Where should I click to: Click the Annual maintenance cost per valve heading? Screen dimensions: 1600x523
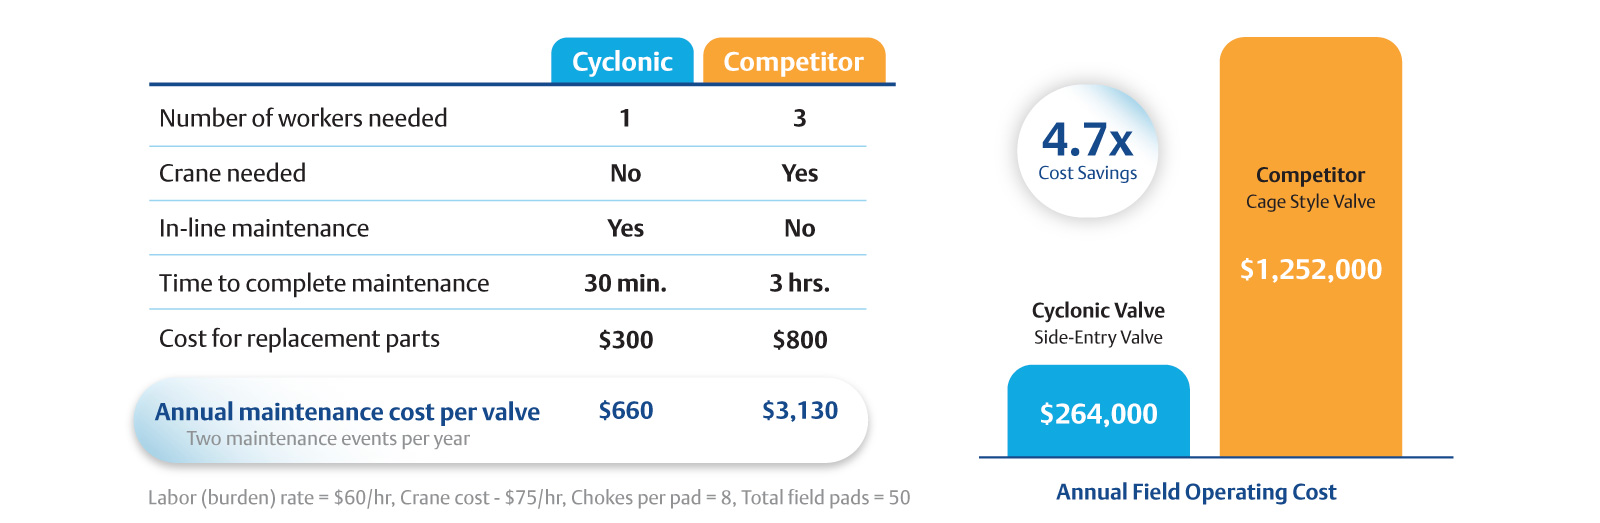347,411
